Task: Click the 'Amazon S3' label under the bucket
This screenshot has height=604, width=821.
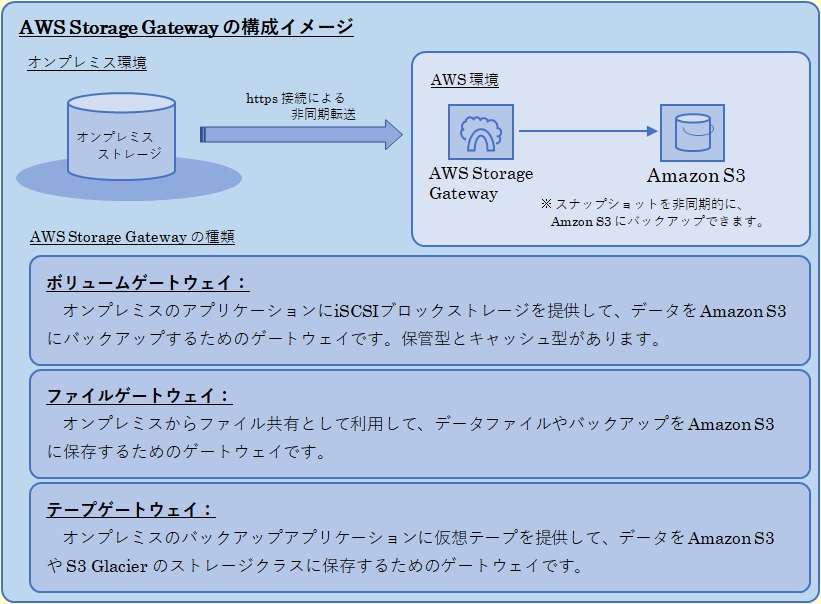Action: point(696,175)
